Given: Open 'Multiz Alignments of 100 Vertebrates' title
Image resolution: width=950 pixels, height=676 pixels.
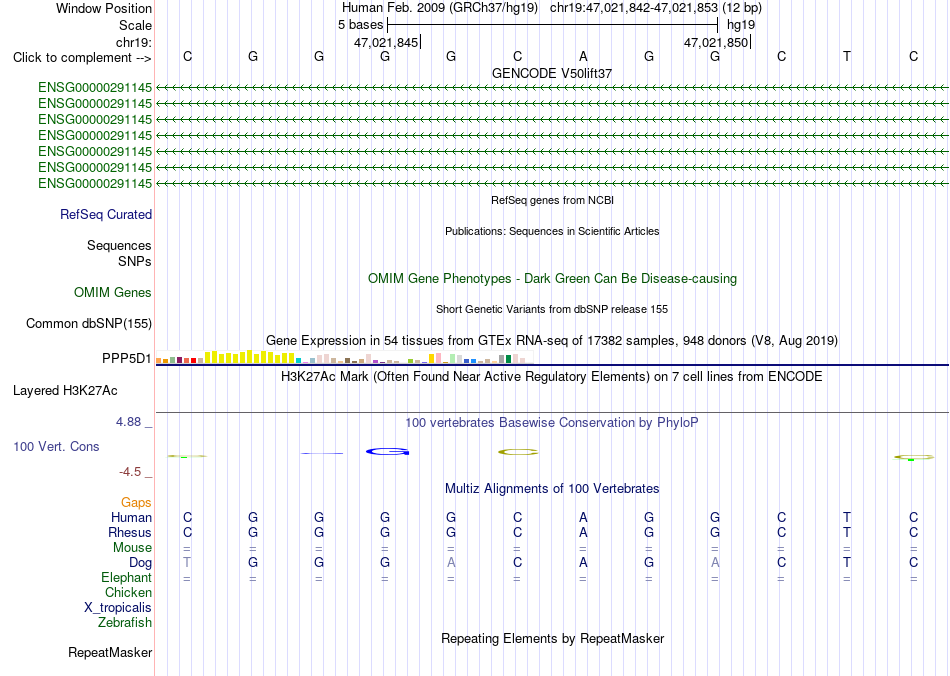Looking at the screenshot, I should (552, 489).
